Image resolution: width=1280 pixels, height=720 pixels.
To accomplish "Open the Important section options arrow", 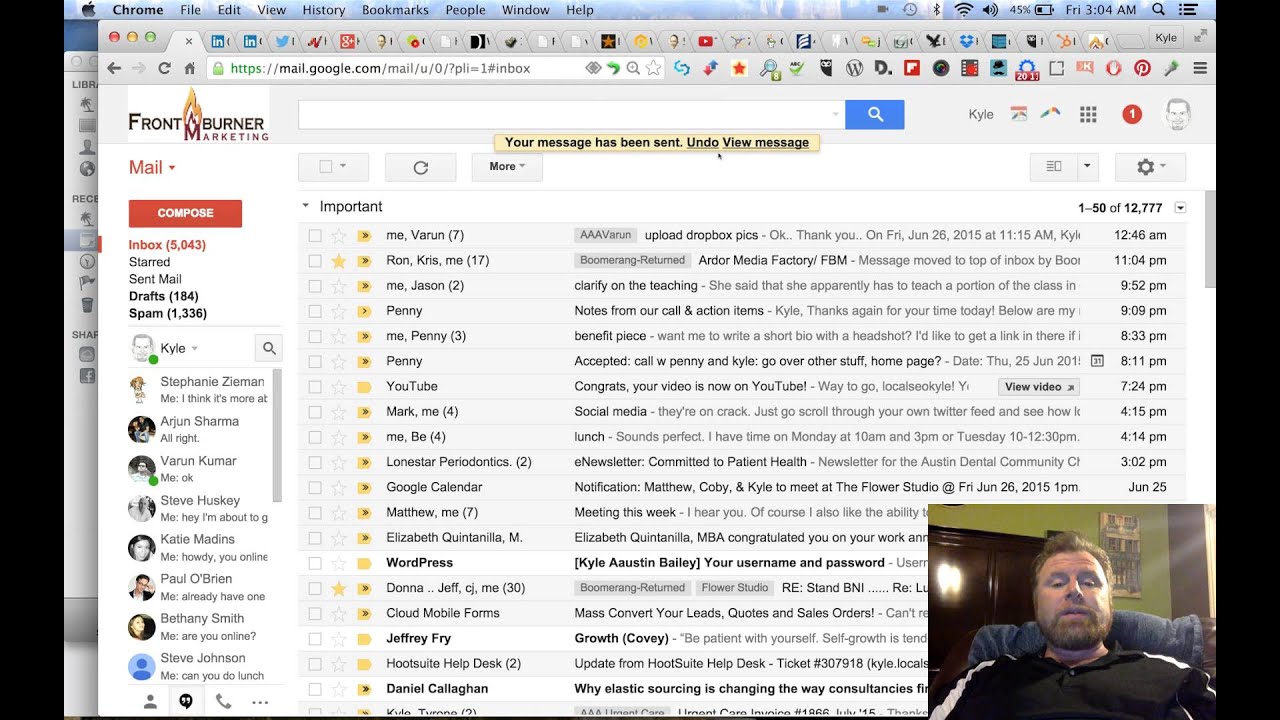I will (1180, 208).
